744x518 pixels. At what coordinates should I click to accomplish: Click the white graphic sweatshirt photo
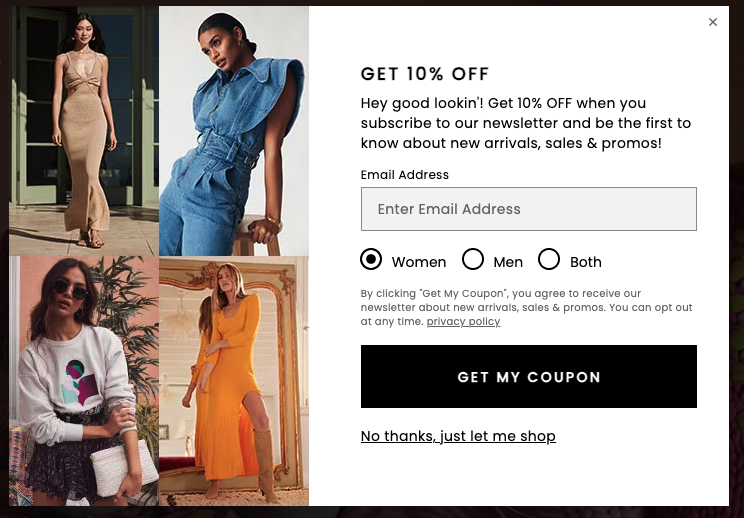point(84,381)
